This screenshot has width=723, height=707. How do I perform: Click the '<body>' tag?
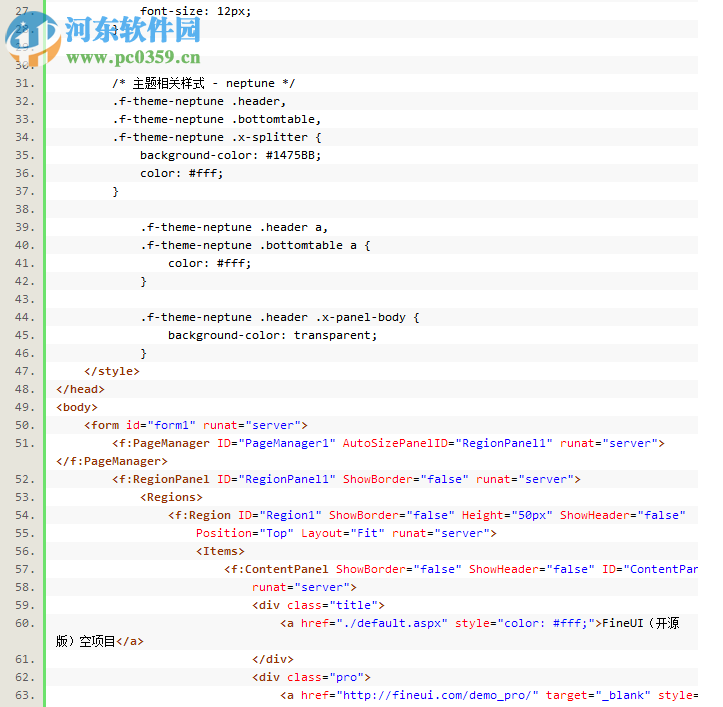(77, 407)
